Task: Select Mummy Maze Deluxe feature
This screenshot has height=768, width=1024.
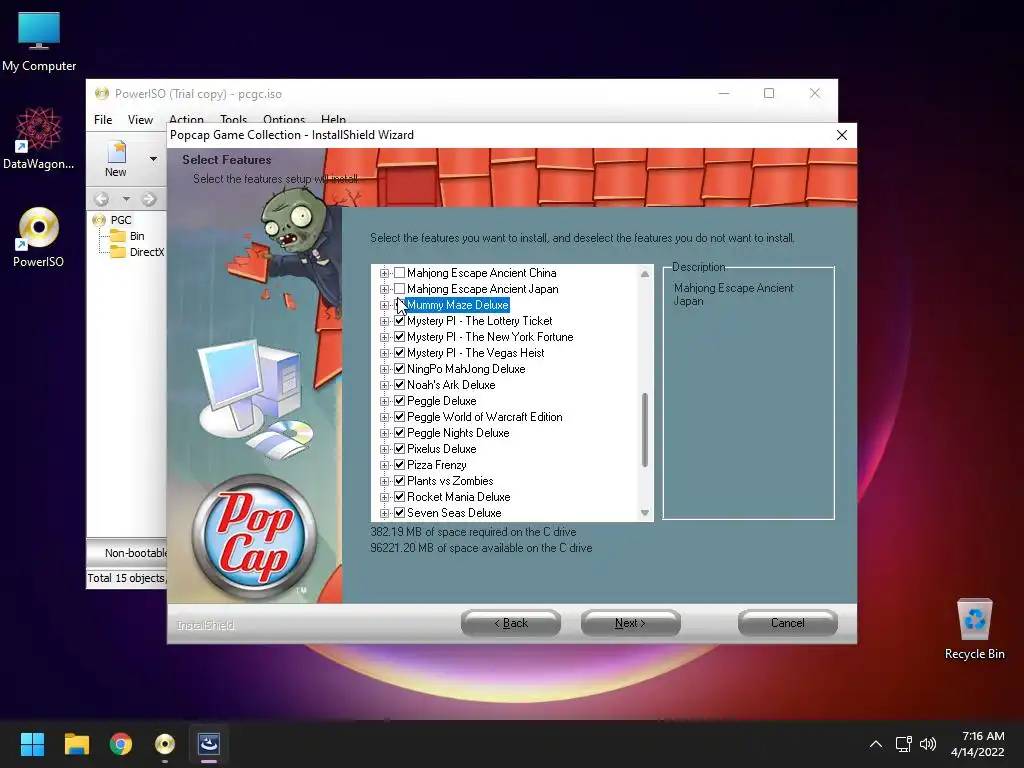Action: 457,305
